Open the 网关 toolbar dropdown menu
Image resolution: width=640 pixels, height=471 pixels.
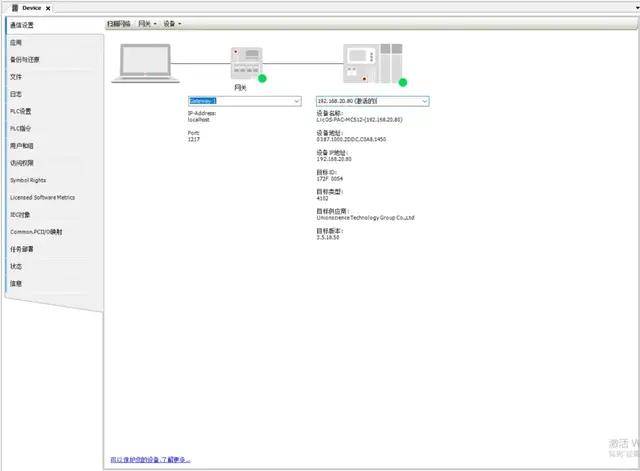click(x=146, y=23)
